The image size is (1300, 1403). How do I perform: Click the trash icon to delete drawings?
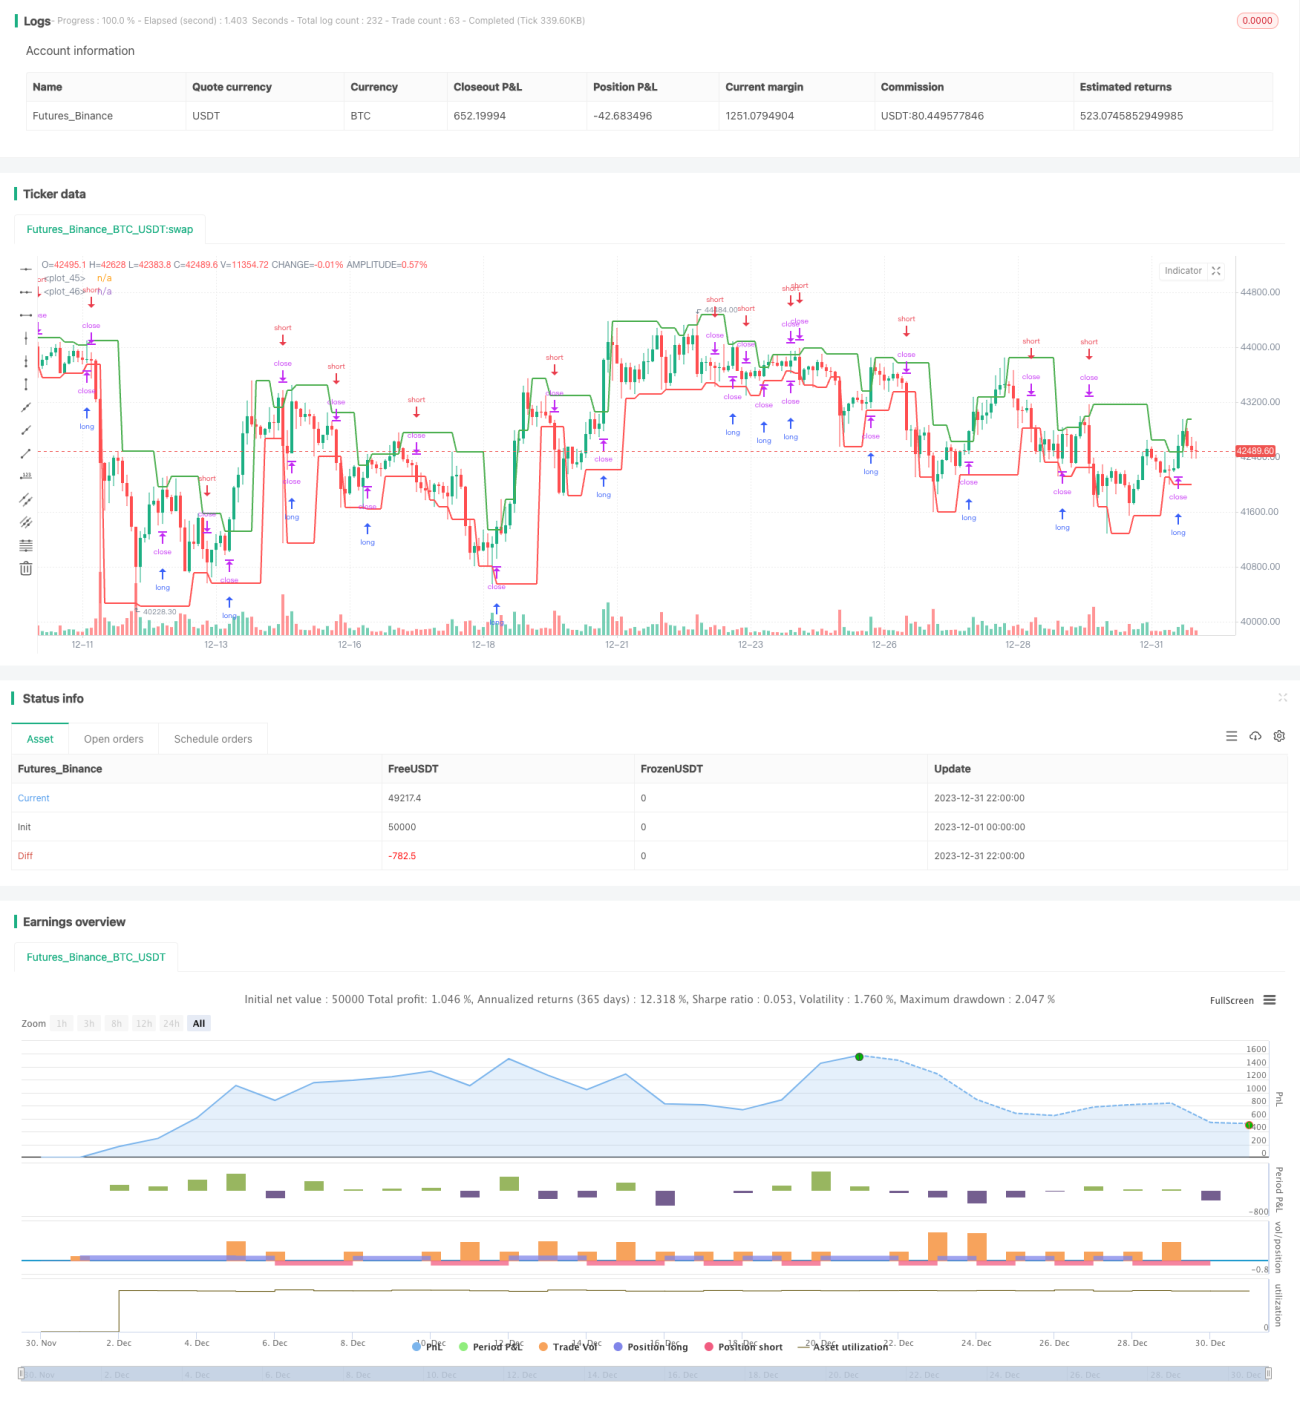pos(26,568)
